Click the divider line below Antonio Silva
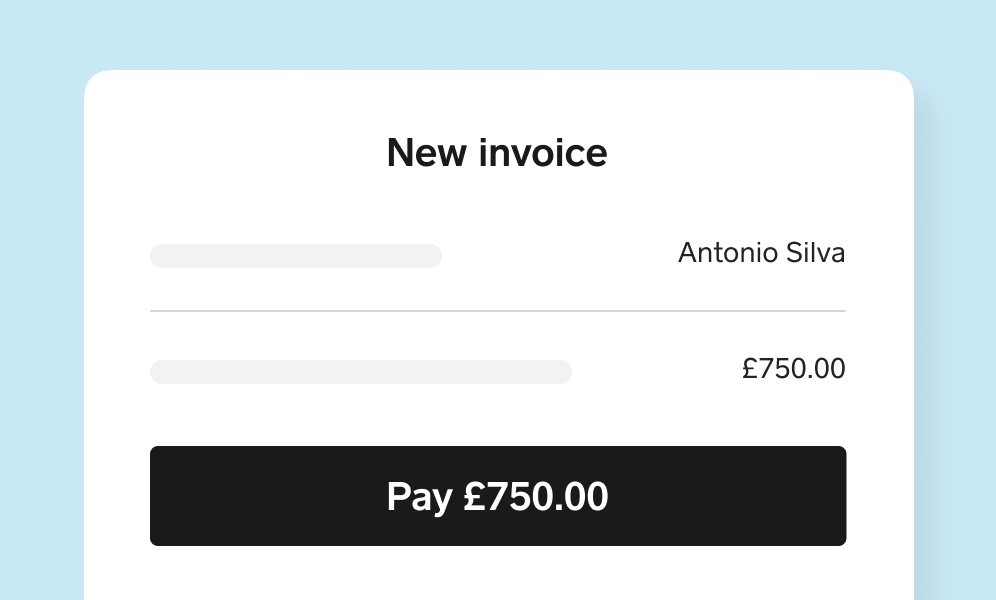Viewport: 996px width, 600px height. pos(498,311)
